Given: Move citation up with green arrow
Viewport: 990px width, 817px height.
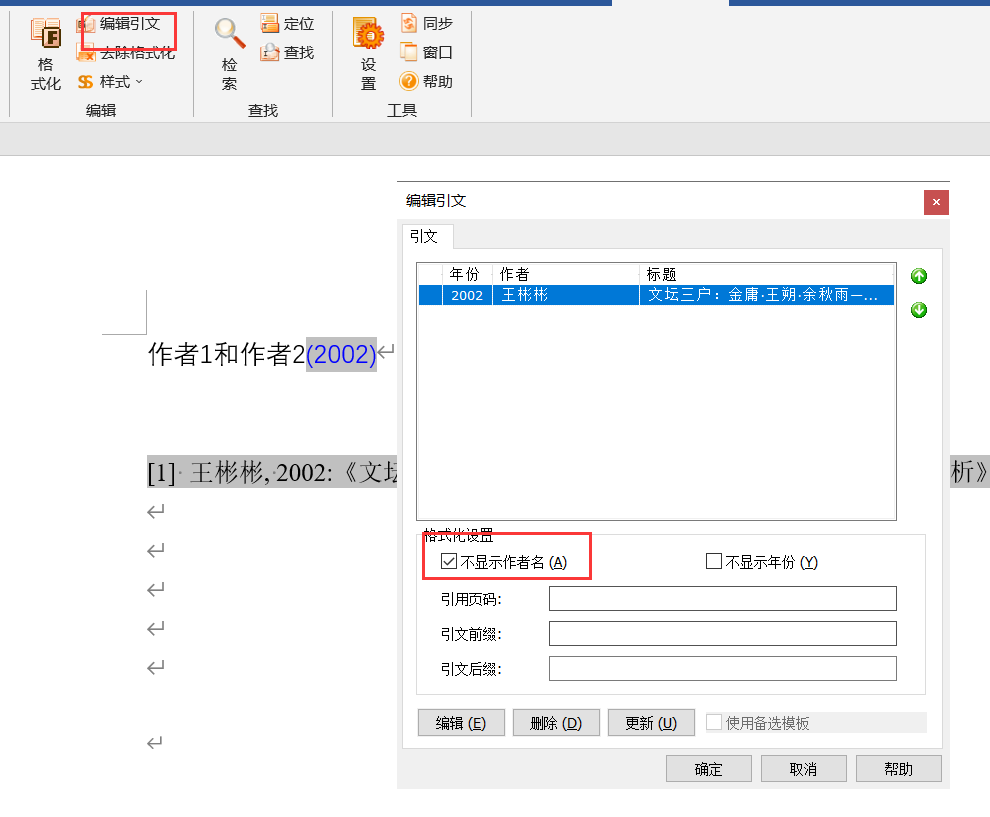Looking at the screenshot, I should [919, 276].
